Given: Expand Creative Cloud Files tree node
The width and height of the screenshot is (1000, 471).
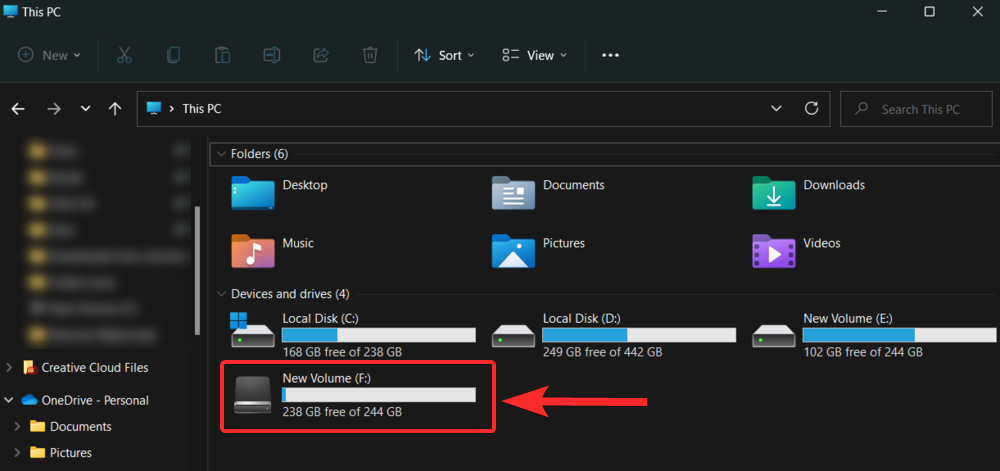Looking at the screenshot, I should 9,367.
